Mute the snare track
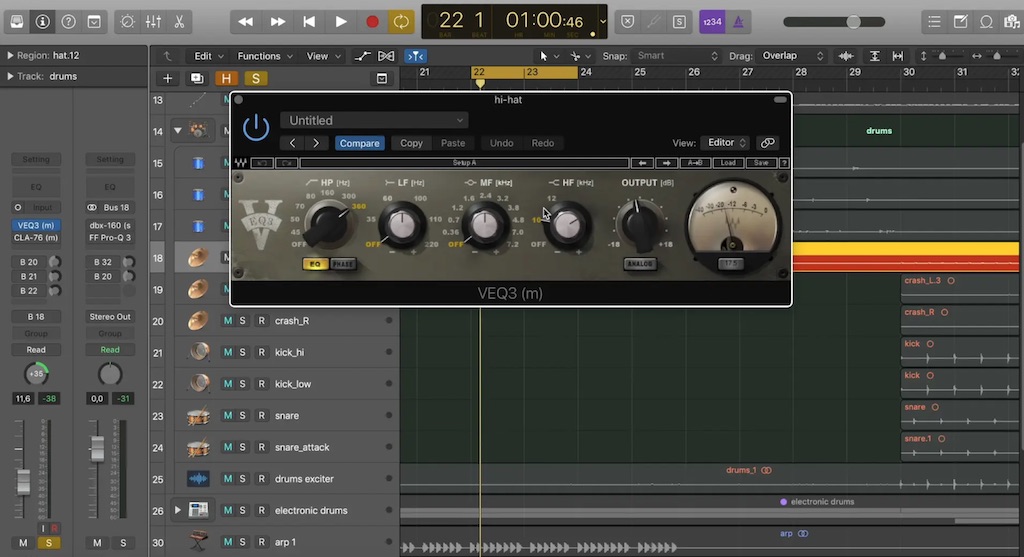 227,415
